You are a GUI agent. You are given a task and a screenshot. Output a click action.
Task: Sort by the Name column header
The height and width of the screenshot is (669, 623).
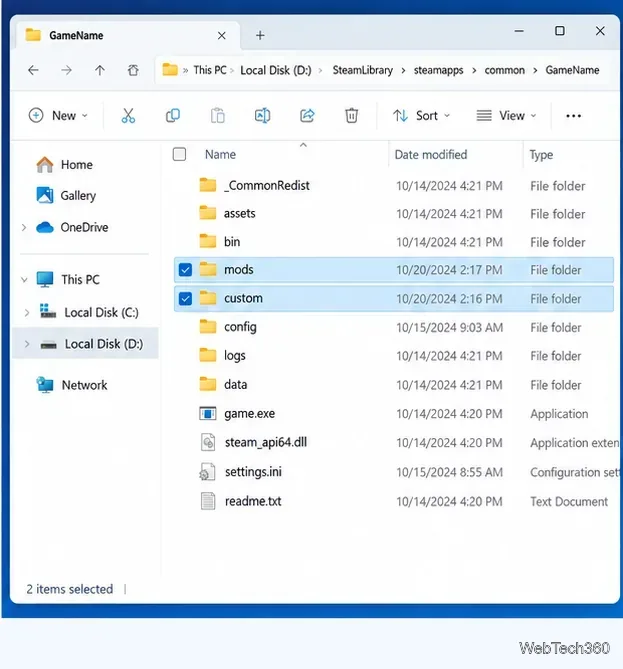220,154
